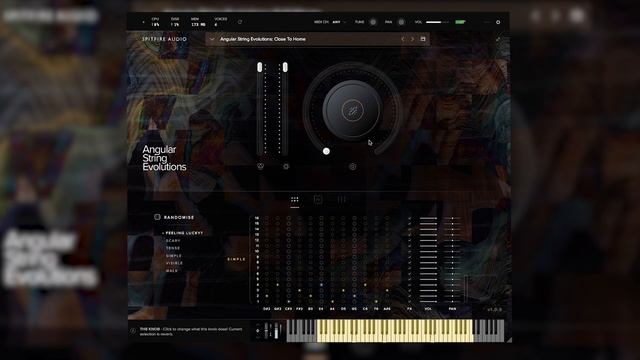Select the Visible randomise mode
Image resolution: width=640 pixels, height=360 pixels.
point(174,263)
